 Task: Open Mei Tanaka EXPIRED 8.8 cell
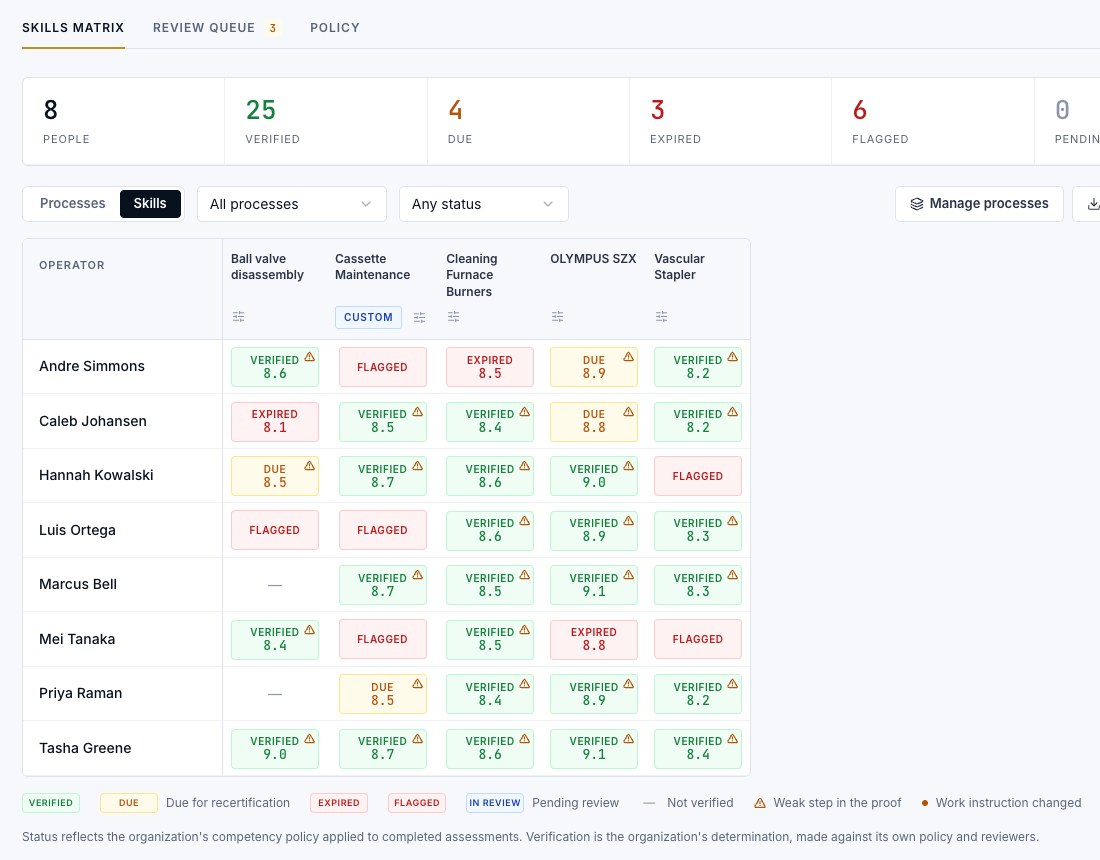[x=593, y=639]
